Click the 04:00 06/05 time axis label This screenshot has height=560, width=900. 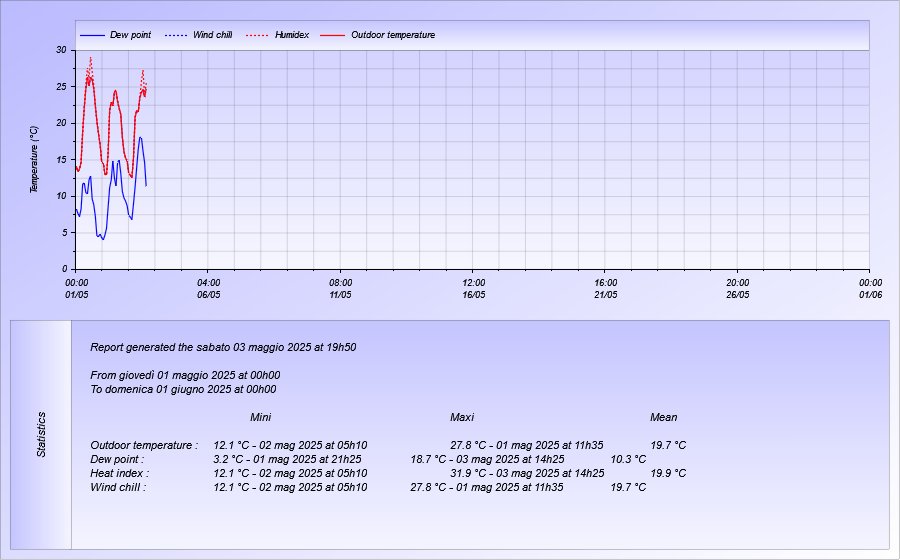[x=209, y=289]
